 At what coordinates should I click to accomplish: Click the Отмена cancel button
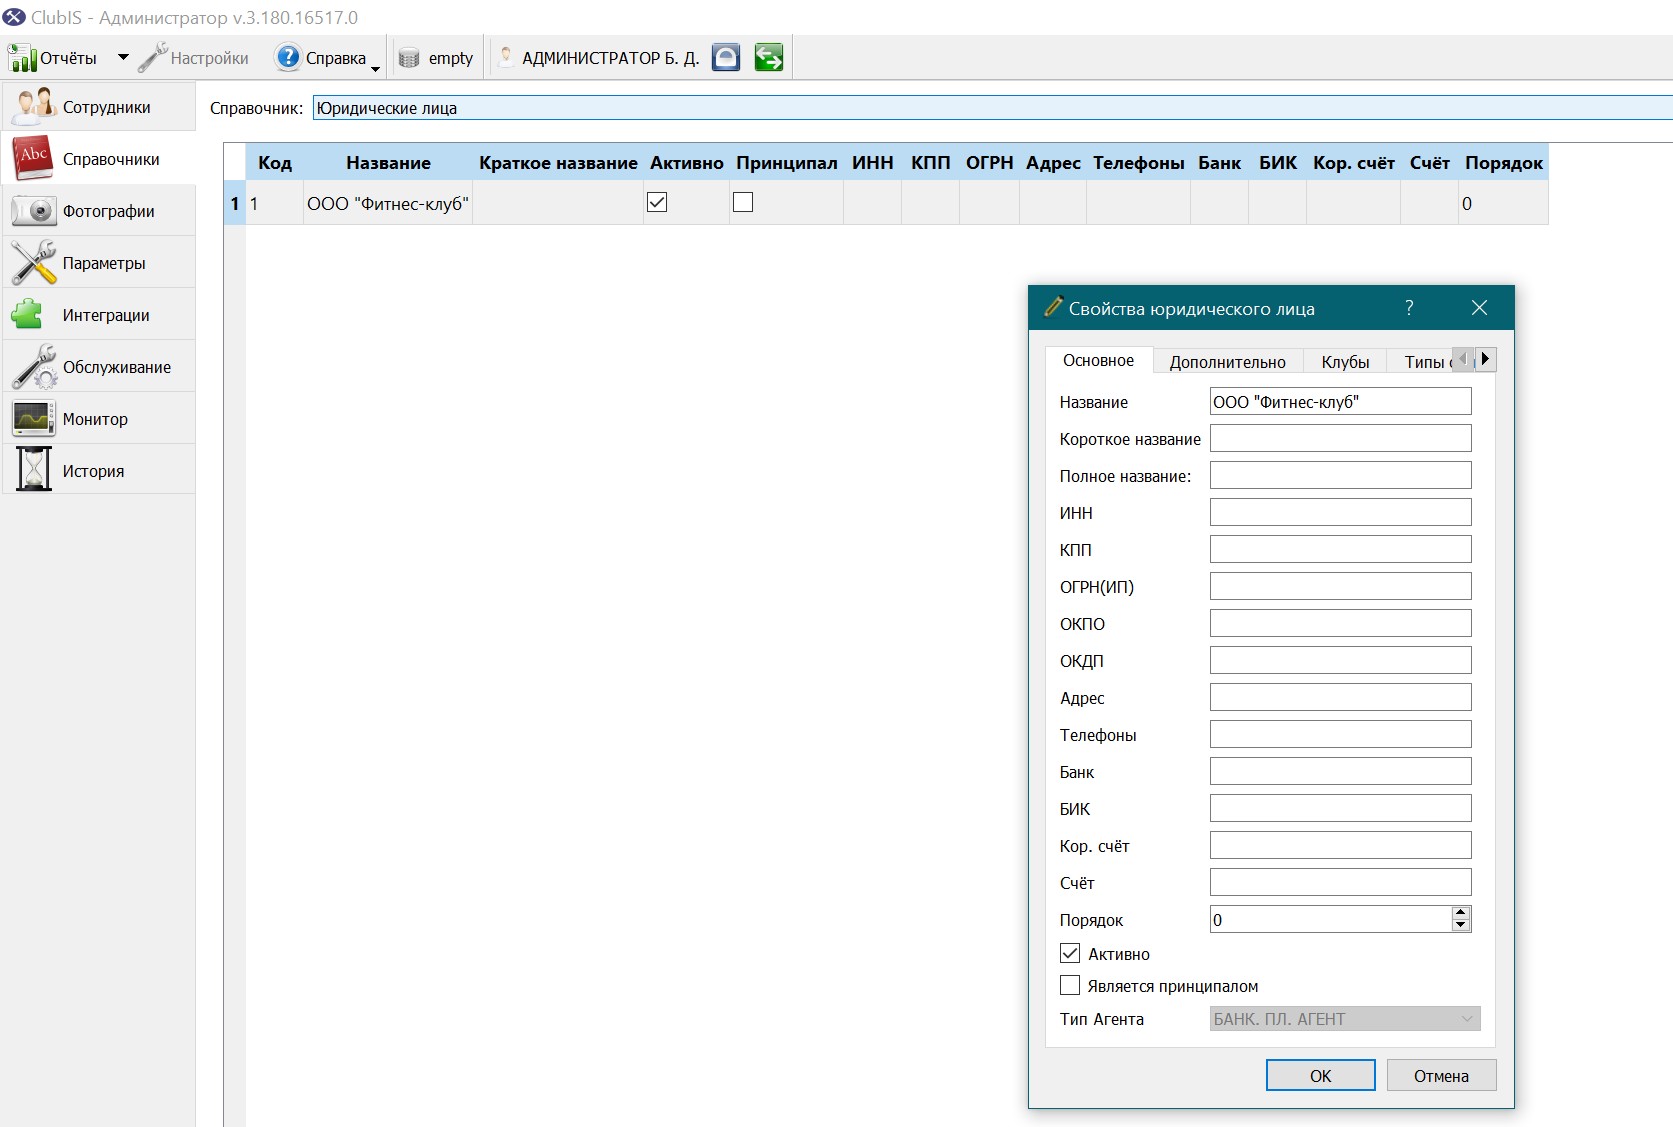point(1441,1076)
